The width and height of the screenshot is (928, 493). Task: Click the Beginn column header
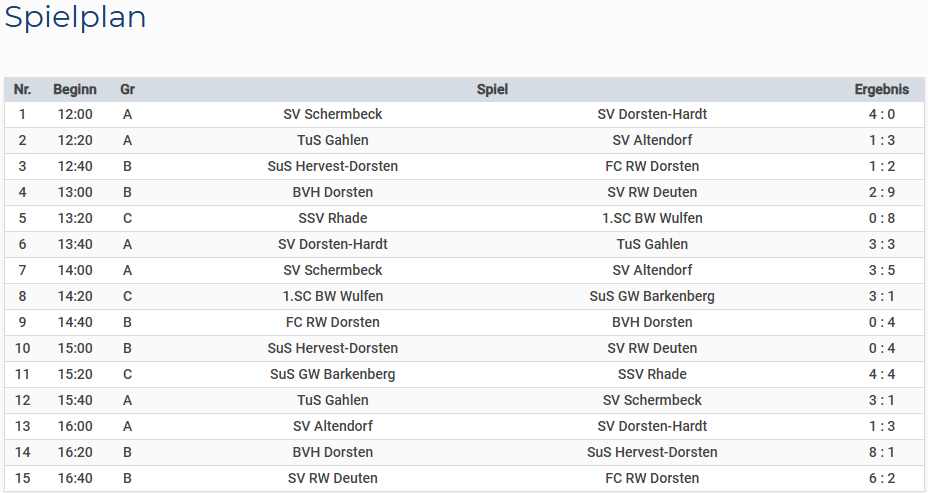tap(75, 90)
